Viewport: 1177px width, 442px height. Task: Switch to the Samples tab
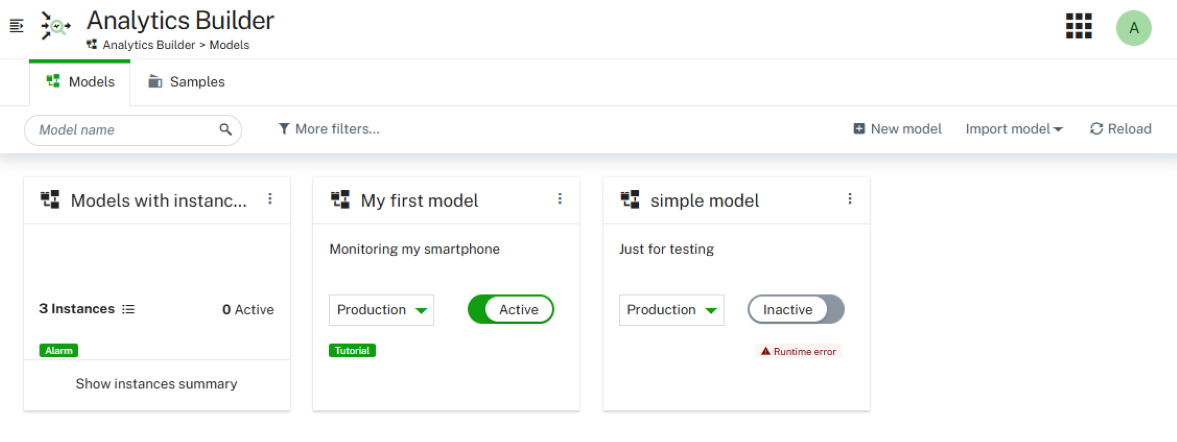(x=186, y=82)
